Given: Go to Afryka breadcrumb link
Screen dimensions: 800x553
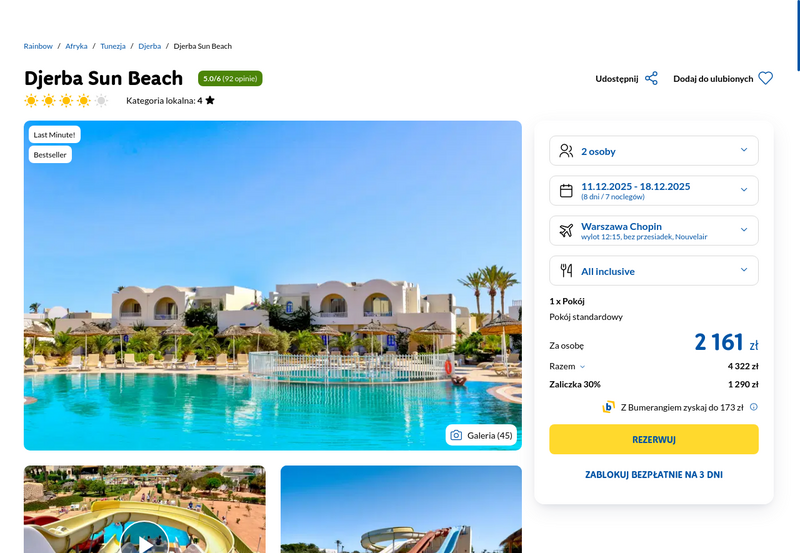Looking at the screenshot, I should pos(76,46).
